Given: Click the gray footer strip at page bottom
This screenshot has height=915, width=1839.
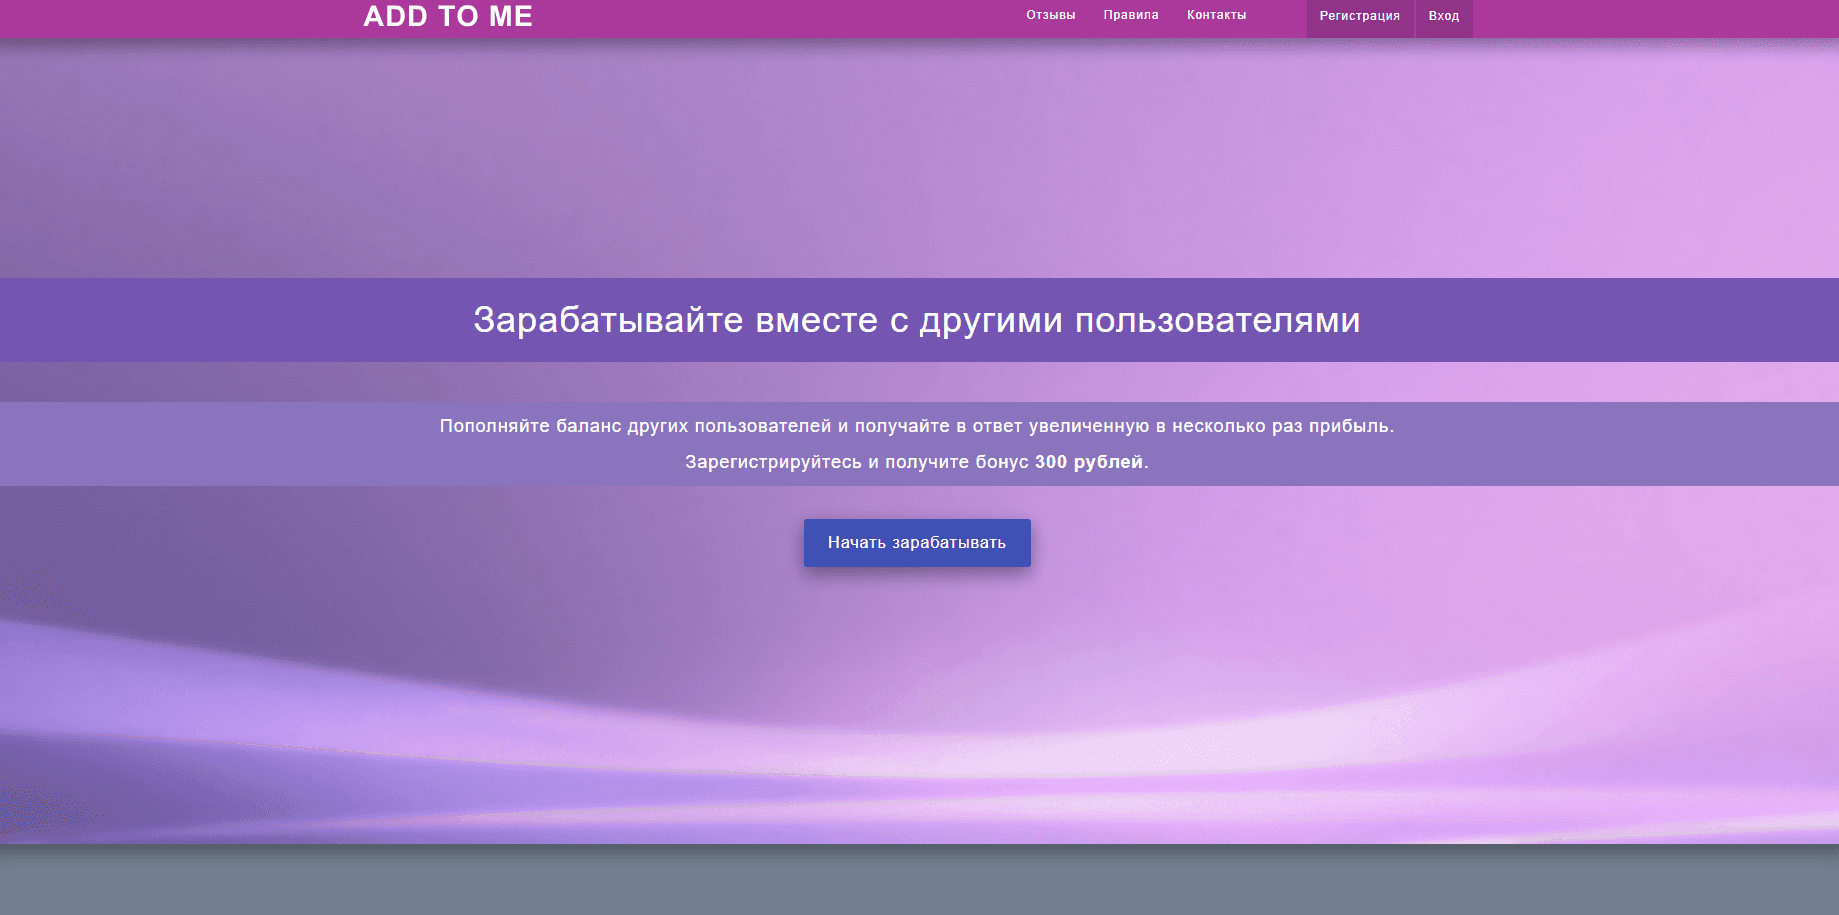Looking at the screenshot, I should [x=919, y=880].
